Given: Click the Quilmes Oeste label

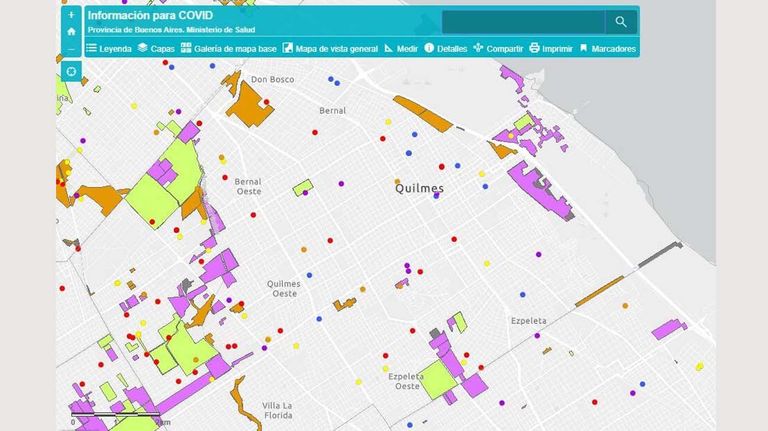Looking at the screenshot, I should tap(284, 288).
